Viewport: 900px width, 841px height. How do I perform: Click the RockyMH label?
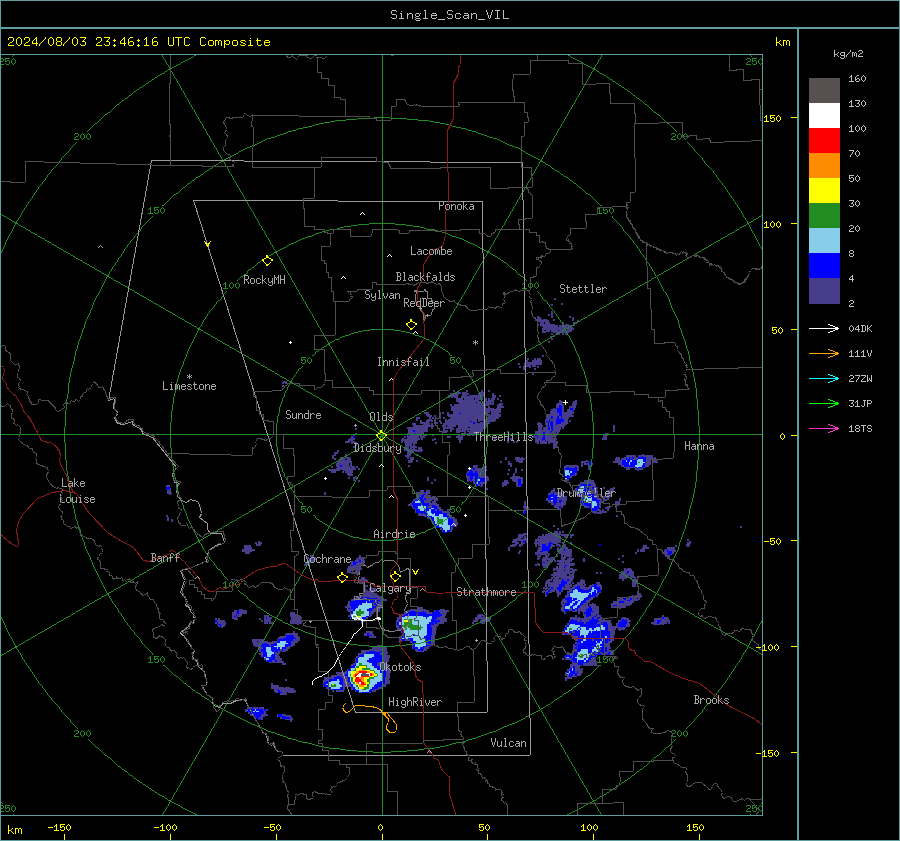click(x=264, y=280)
